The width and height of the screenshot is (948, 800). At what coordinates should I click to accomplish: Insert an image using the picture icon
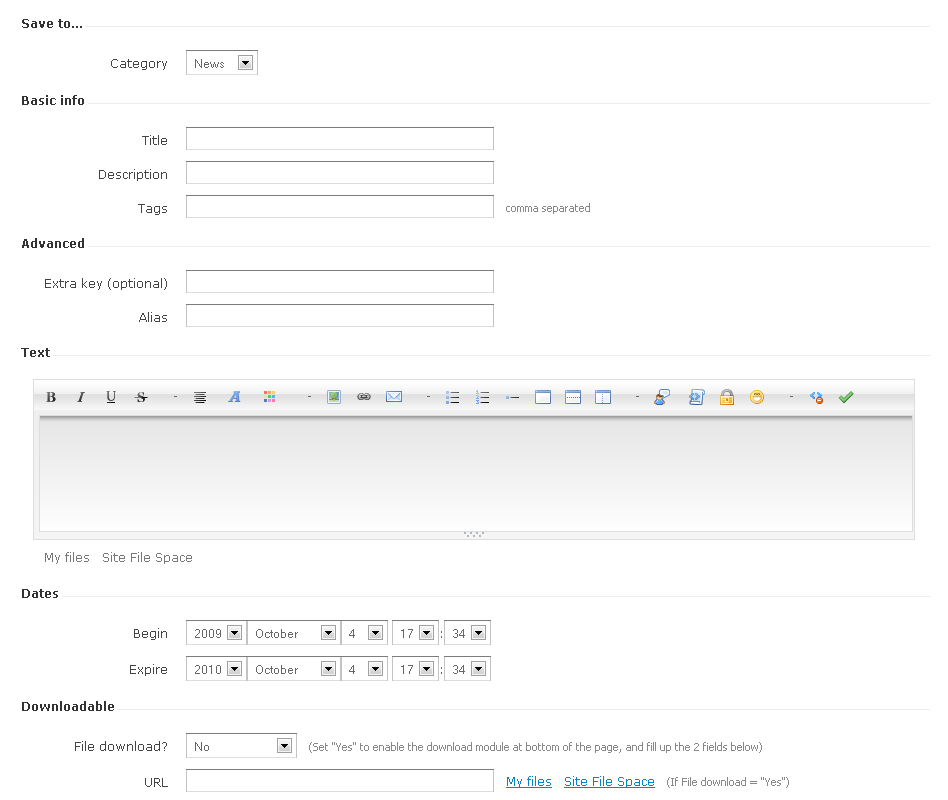point(334,397)
